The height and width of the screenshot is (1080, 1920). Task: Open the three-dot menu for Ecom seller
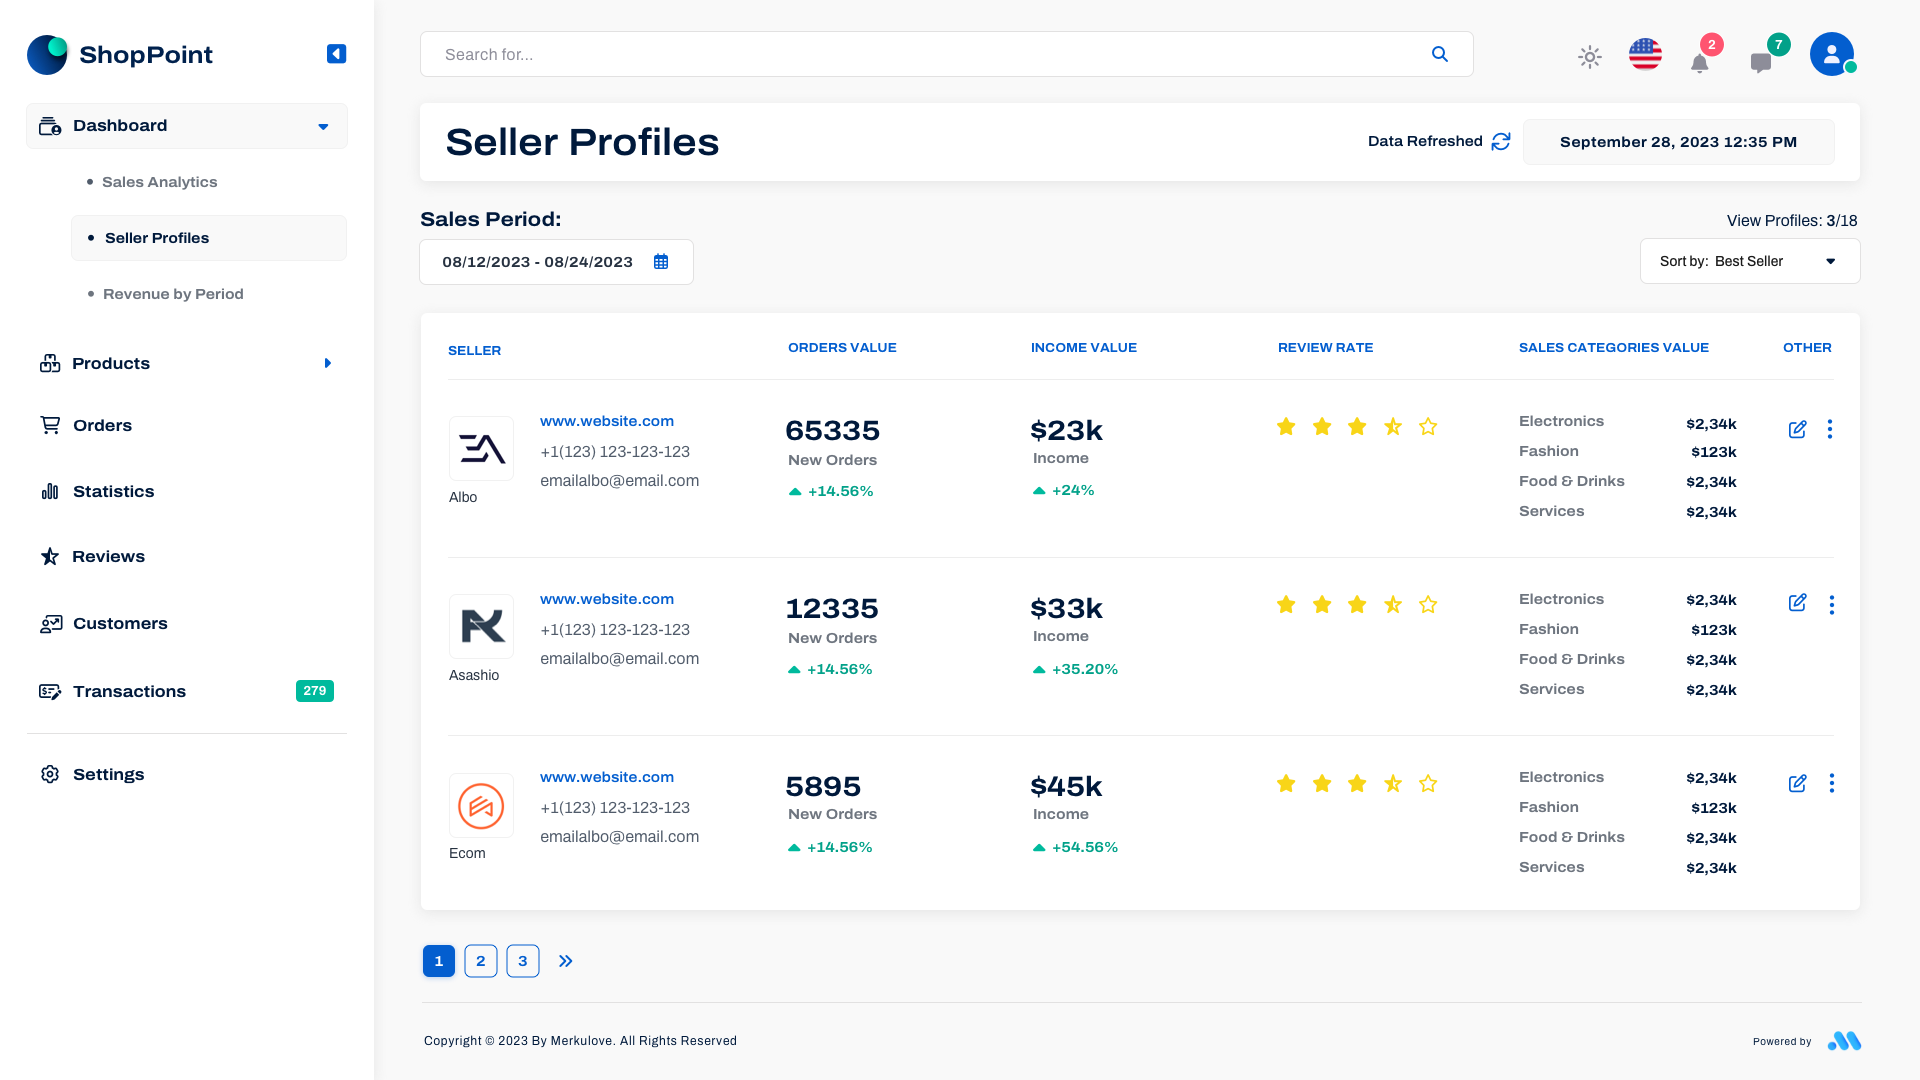tap(1832, 783)
